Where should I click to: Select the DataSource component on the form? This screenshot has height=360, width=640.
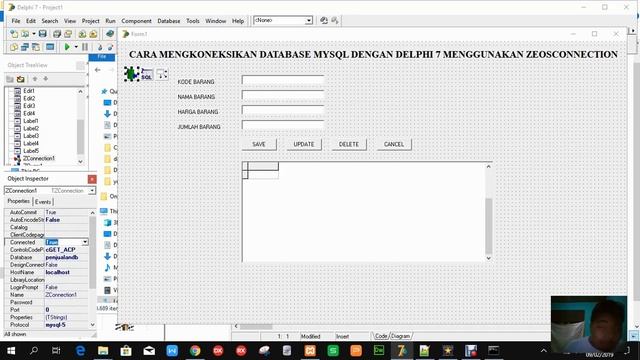[162, 74]
